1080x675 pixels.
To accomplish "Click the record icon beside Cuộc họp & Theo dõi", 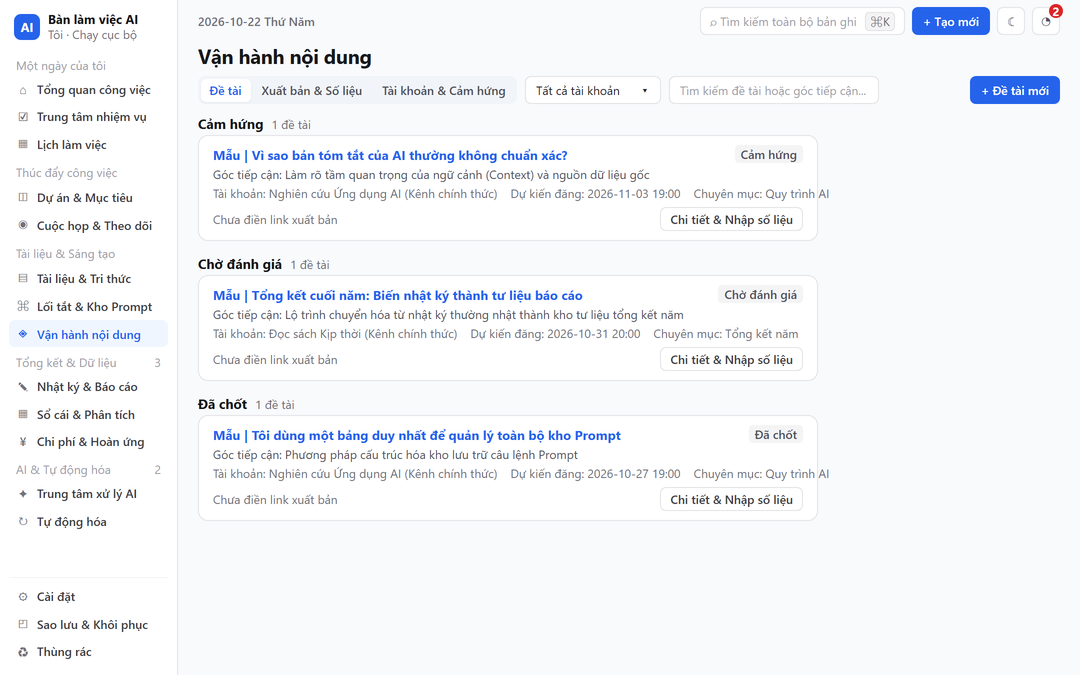I will (x=23, y=225).
